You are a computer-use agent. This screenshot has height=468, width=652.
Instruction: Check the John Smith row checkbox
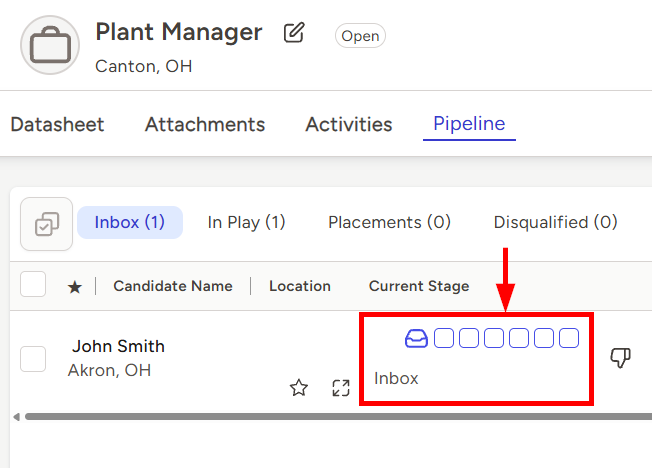[x=33, y=358]
